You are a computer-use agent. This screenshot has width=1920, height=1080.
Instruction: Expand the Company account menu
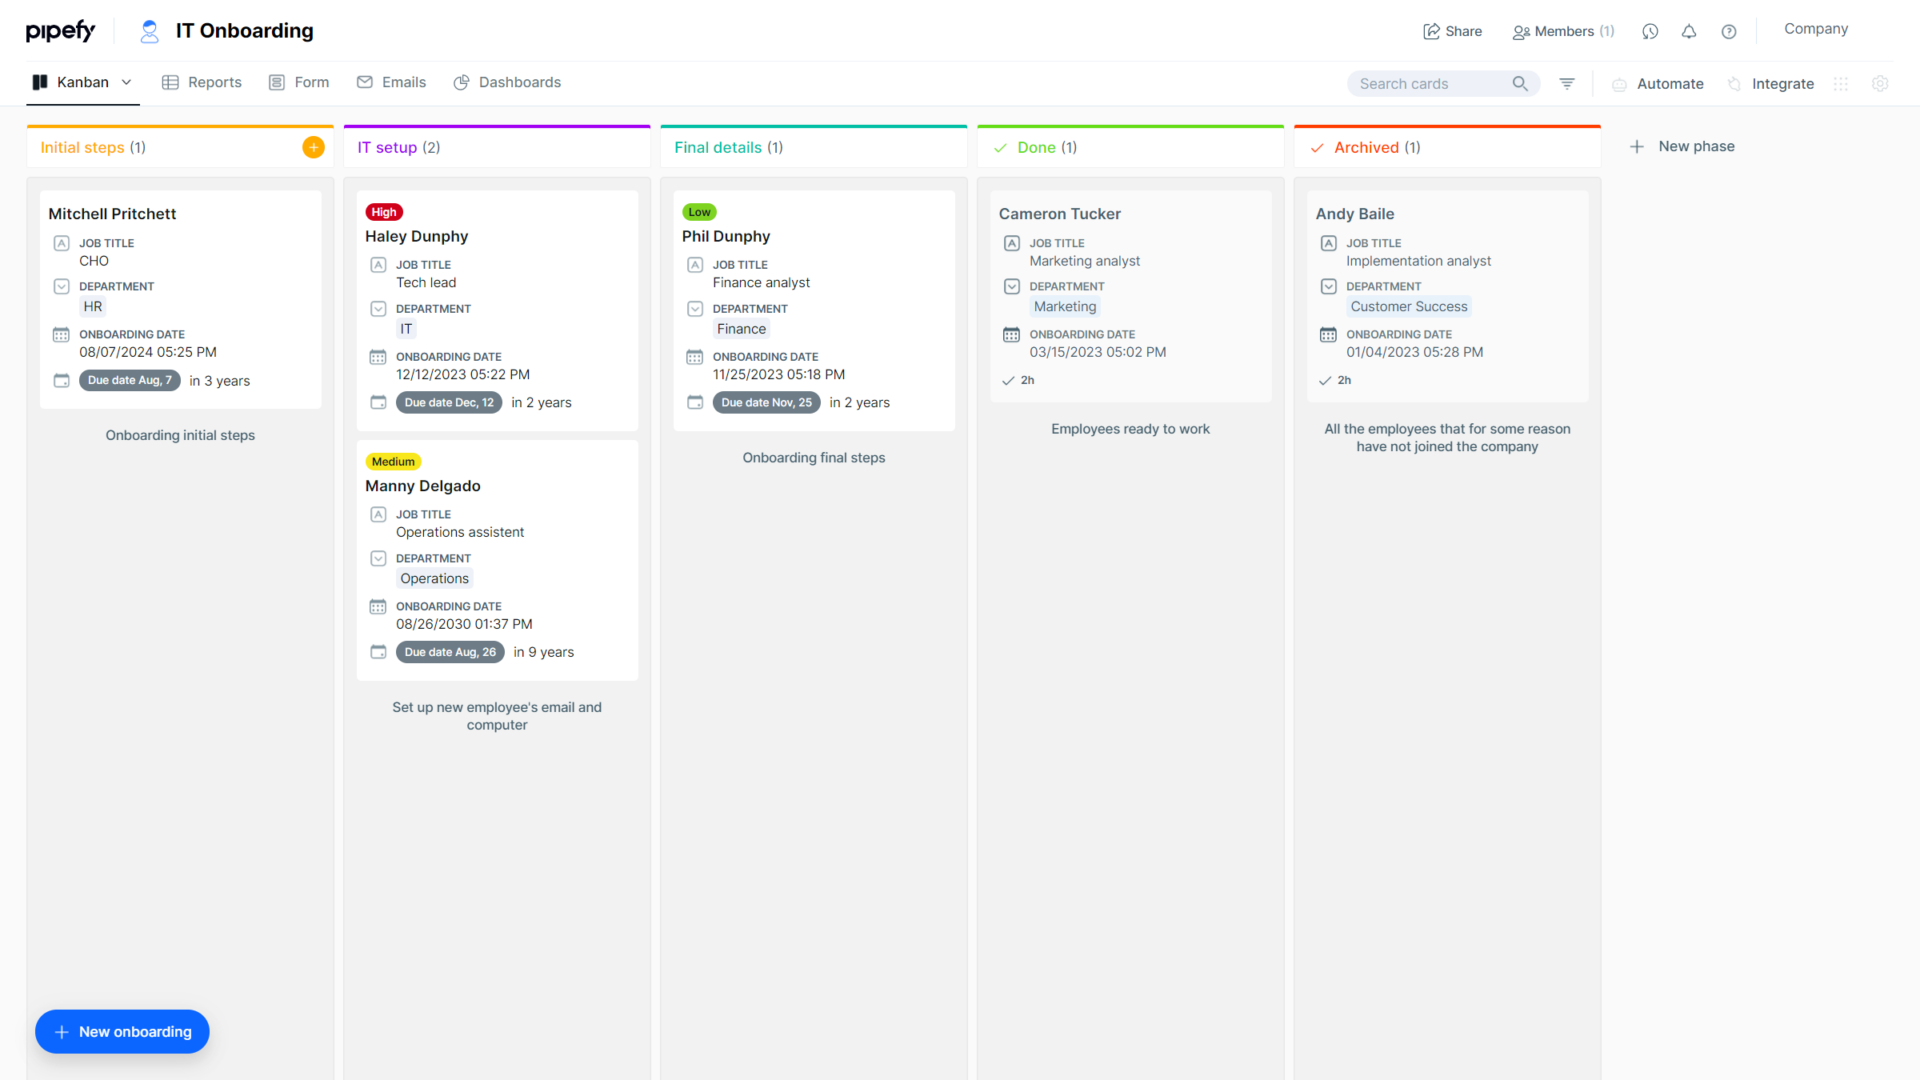pos(1815,29)
